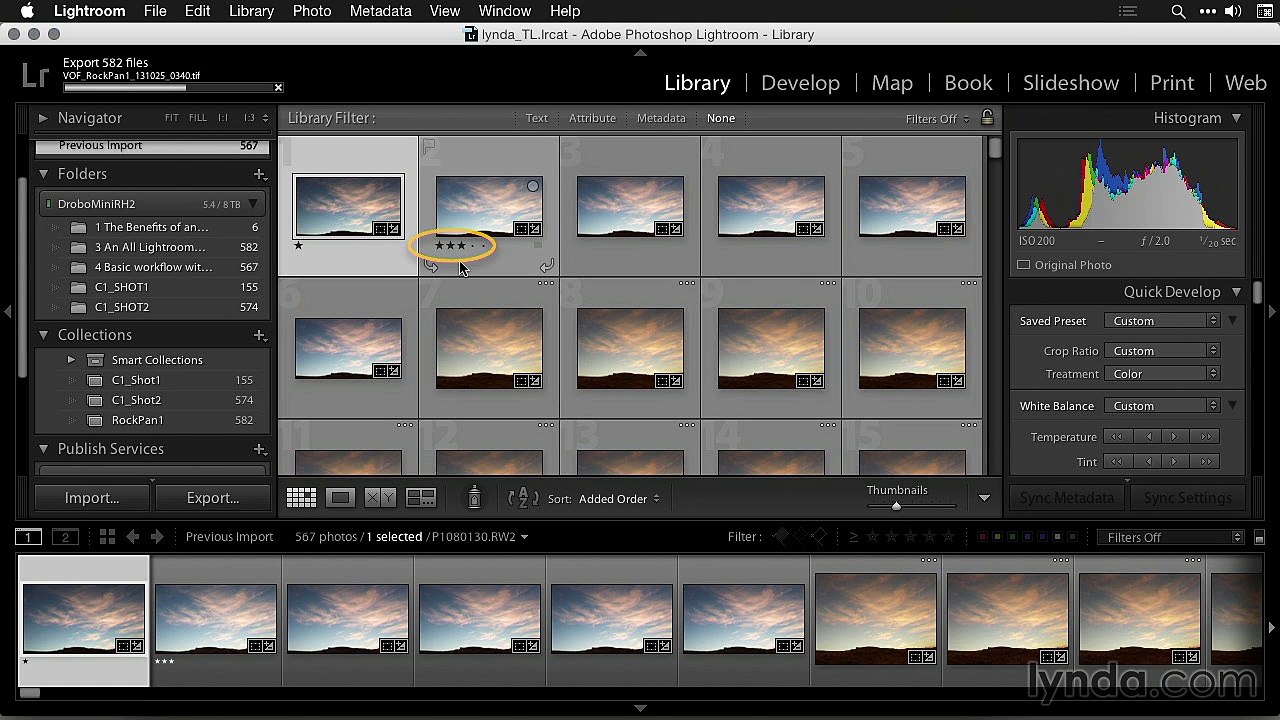Viewport: 1280px width, 720px height.
Task: Open the Metadata menu
Action: (380, 11)
